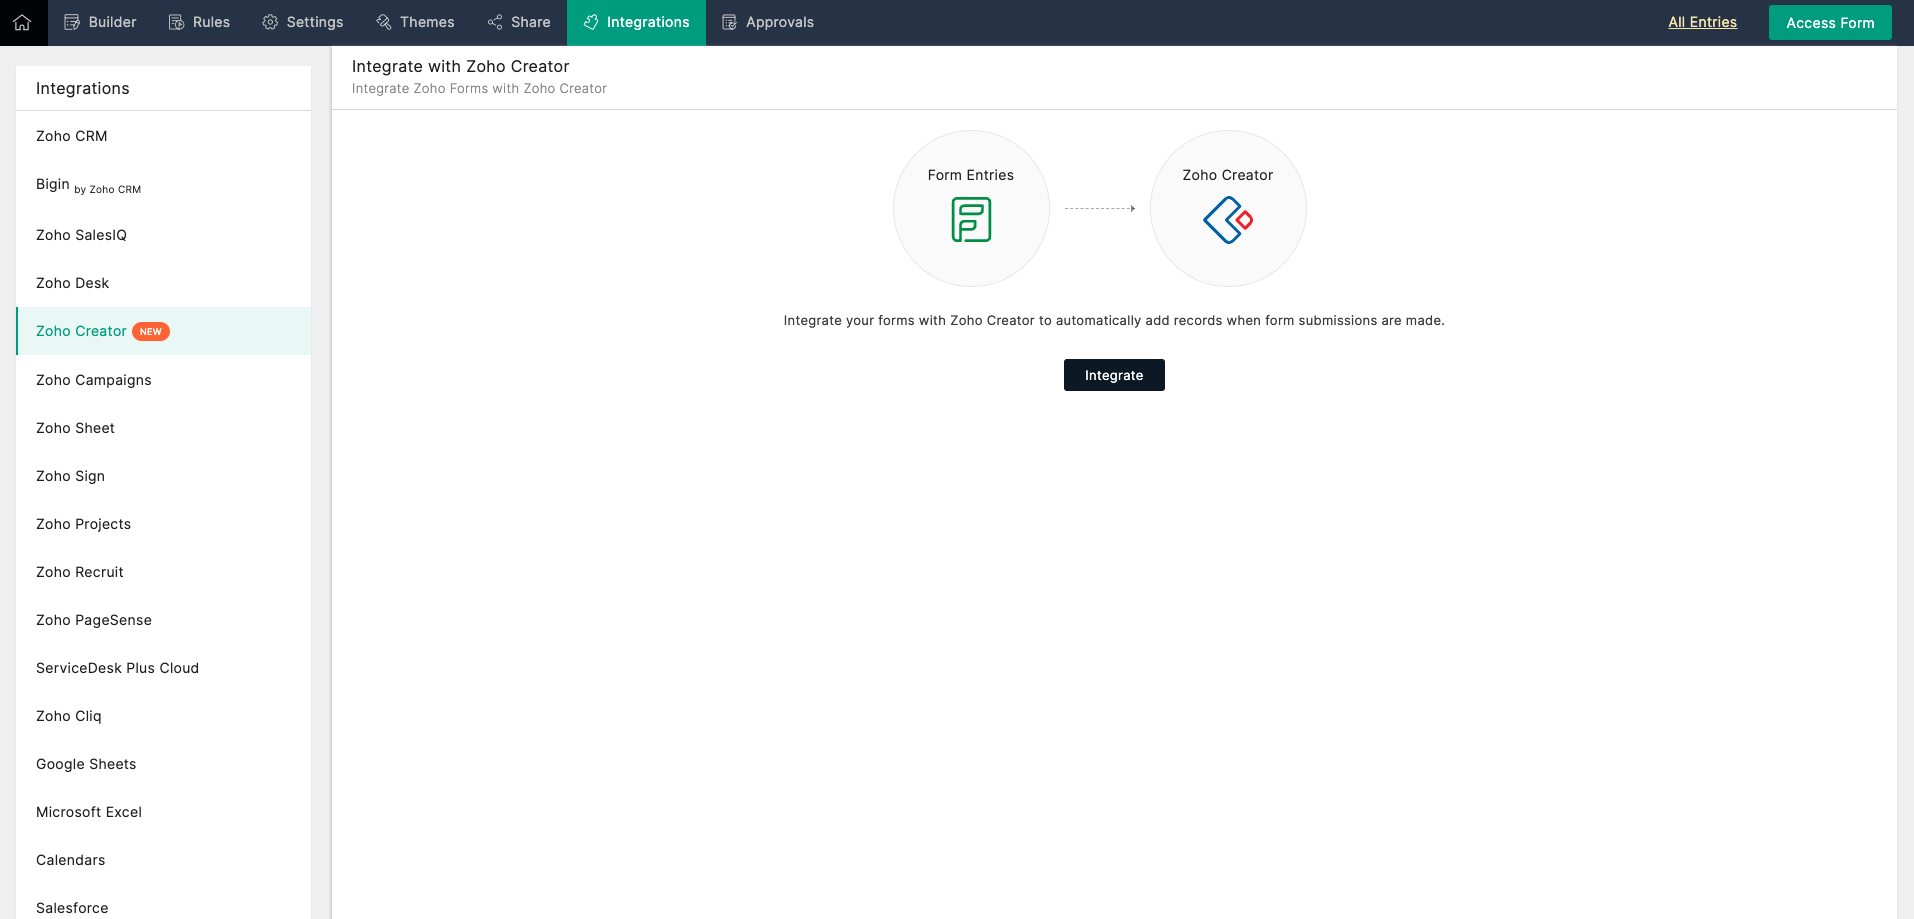1914x919 pixels.
Task: Select Zoho CRM integration
Action: (x=164, y=136)
